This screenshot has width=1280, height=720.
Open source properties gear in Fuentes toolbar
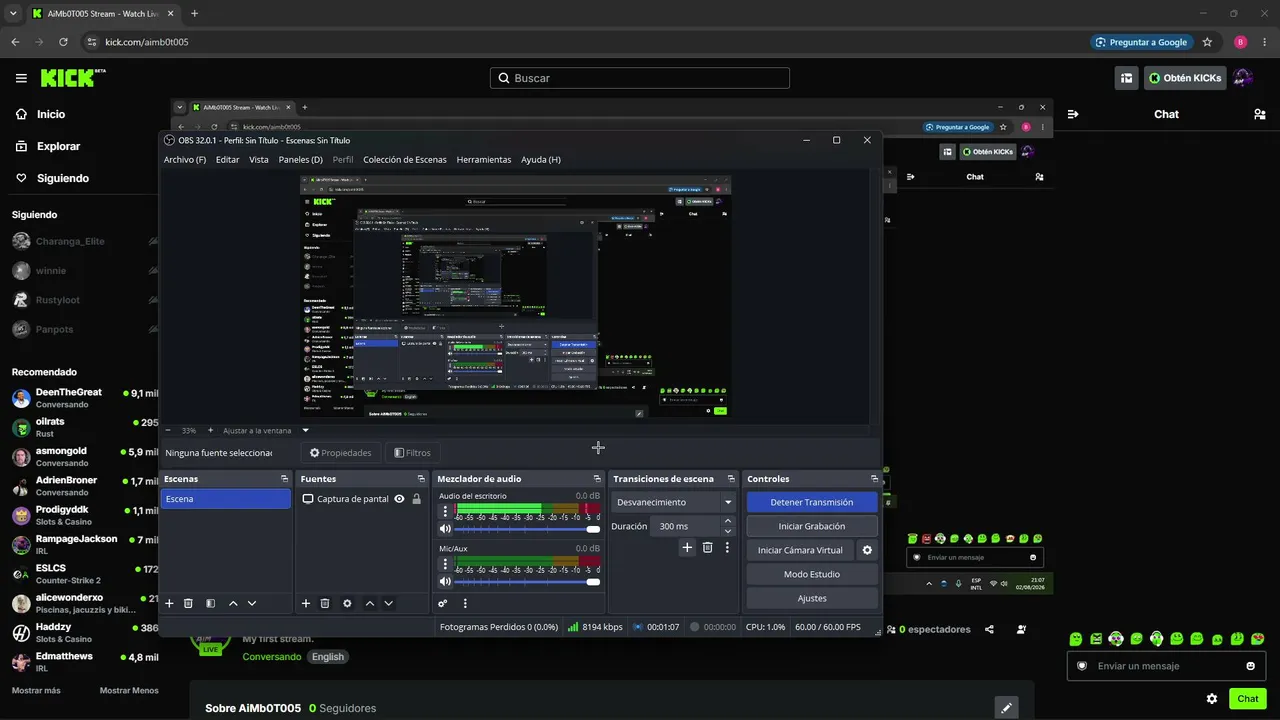coord(347,603)
